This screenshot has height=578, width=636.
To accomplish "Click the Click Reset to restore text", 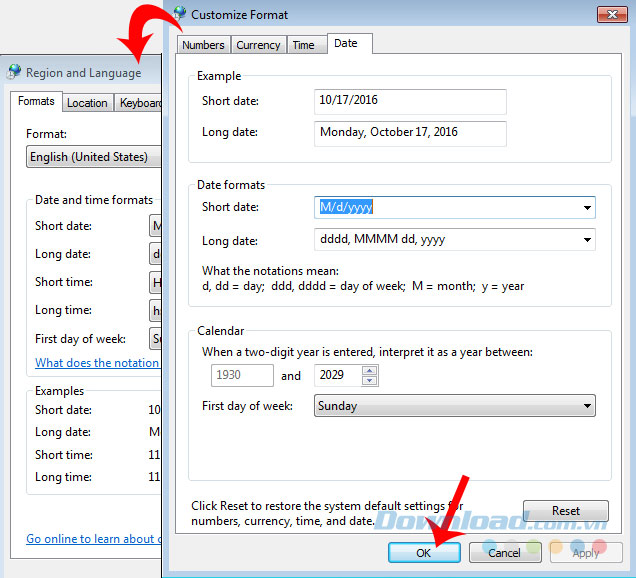I will coord(327,513).
